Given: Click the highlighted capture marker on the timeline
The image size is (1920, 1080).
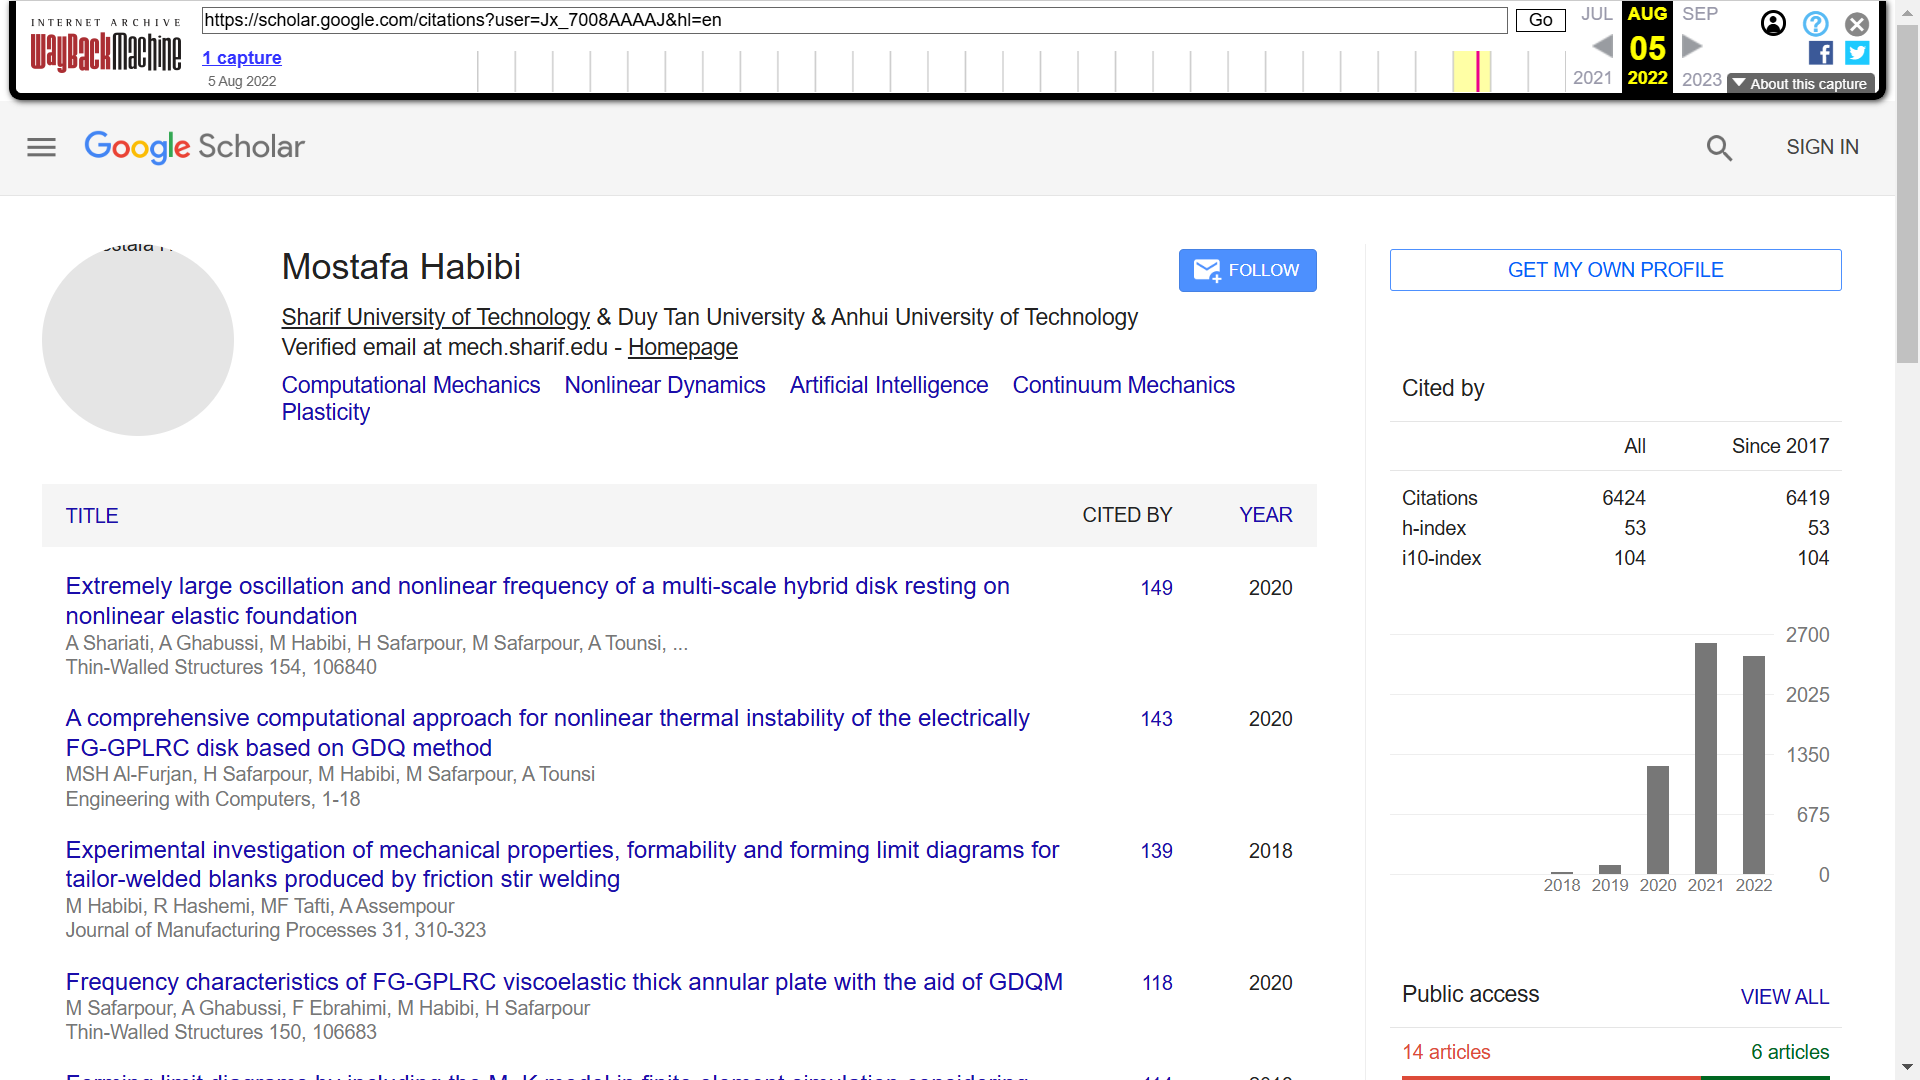Looking at the screenshot, I should [1477, 71].
